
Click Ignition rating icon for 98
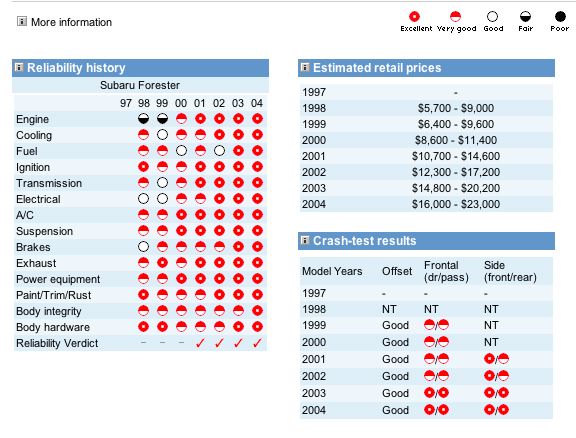tap(143, 167)
